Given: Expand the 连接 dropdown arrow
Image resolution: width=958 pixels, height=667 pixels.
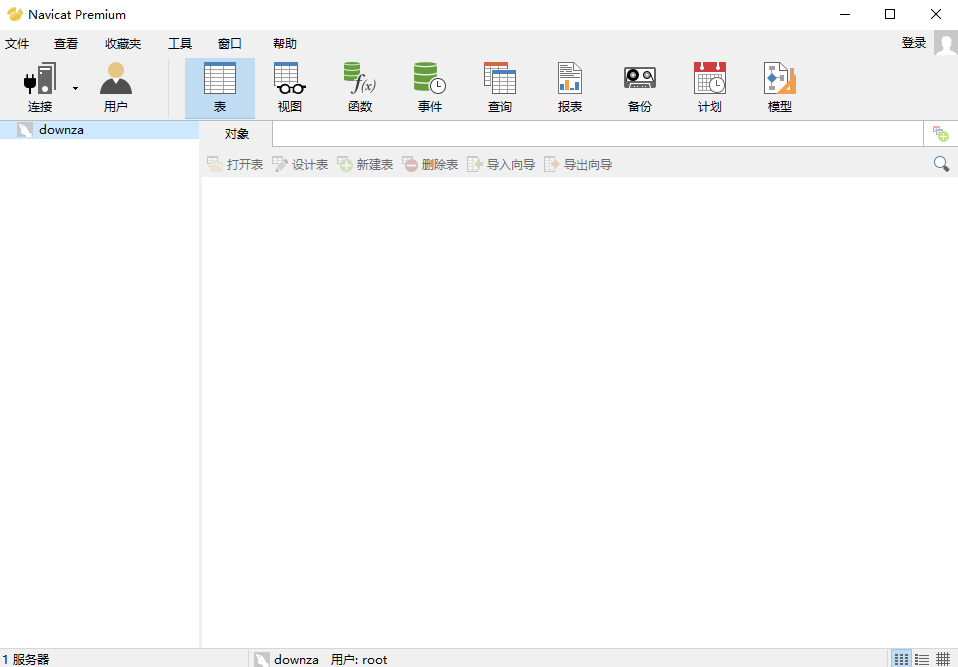Looking at the screenshot, I should coord(75,89).
